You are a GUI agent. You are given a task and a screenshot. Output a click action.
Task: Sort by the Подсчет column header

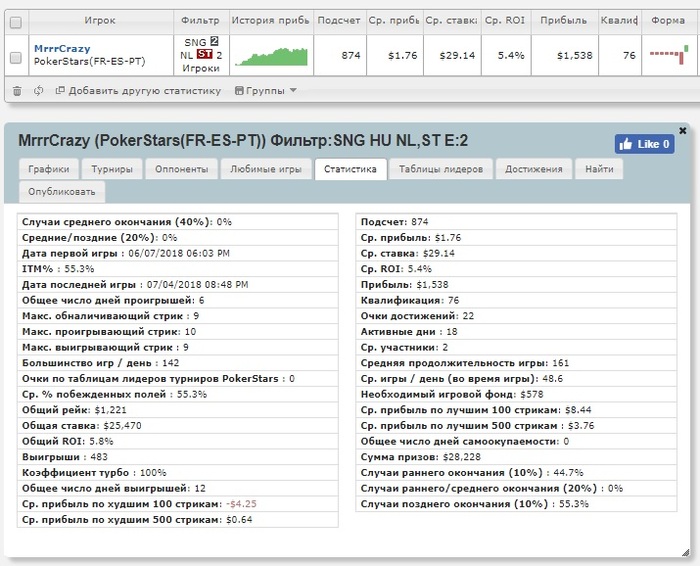[339, 21]
